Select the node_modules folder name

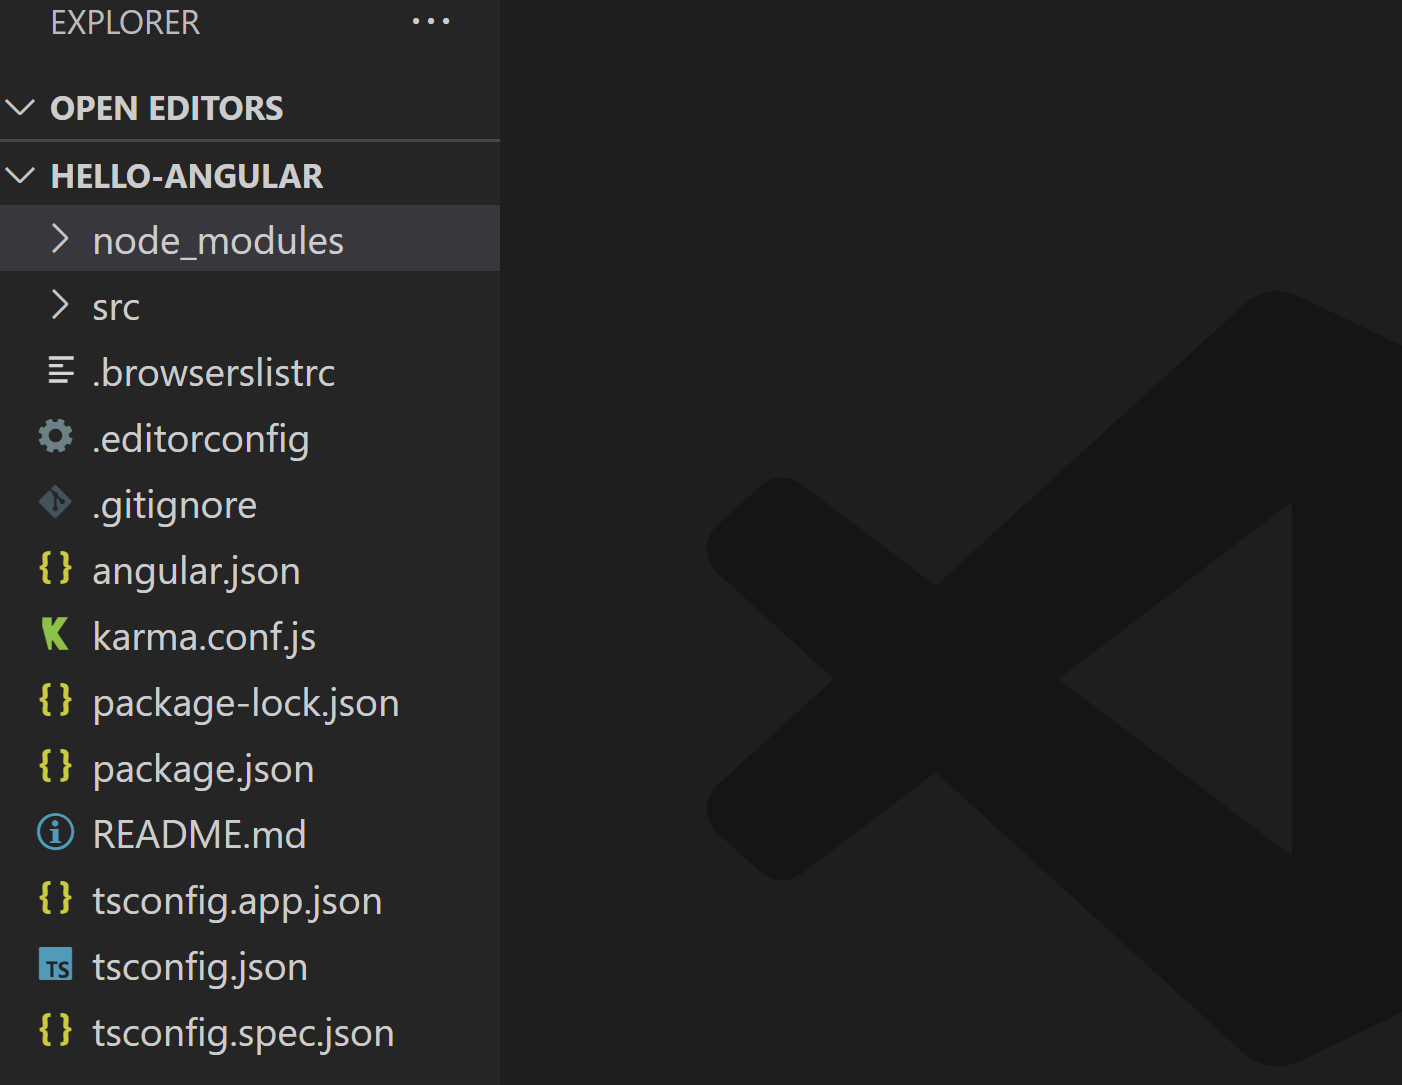coord(218,241)
